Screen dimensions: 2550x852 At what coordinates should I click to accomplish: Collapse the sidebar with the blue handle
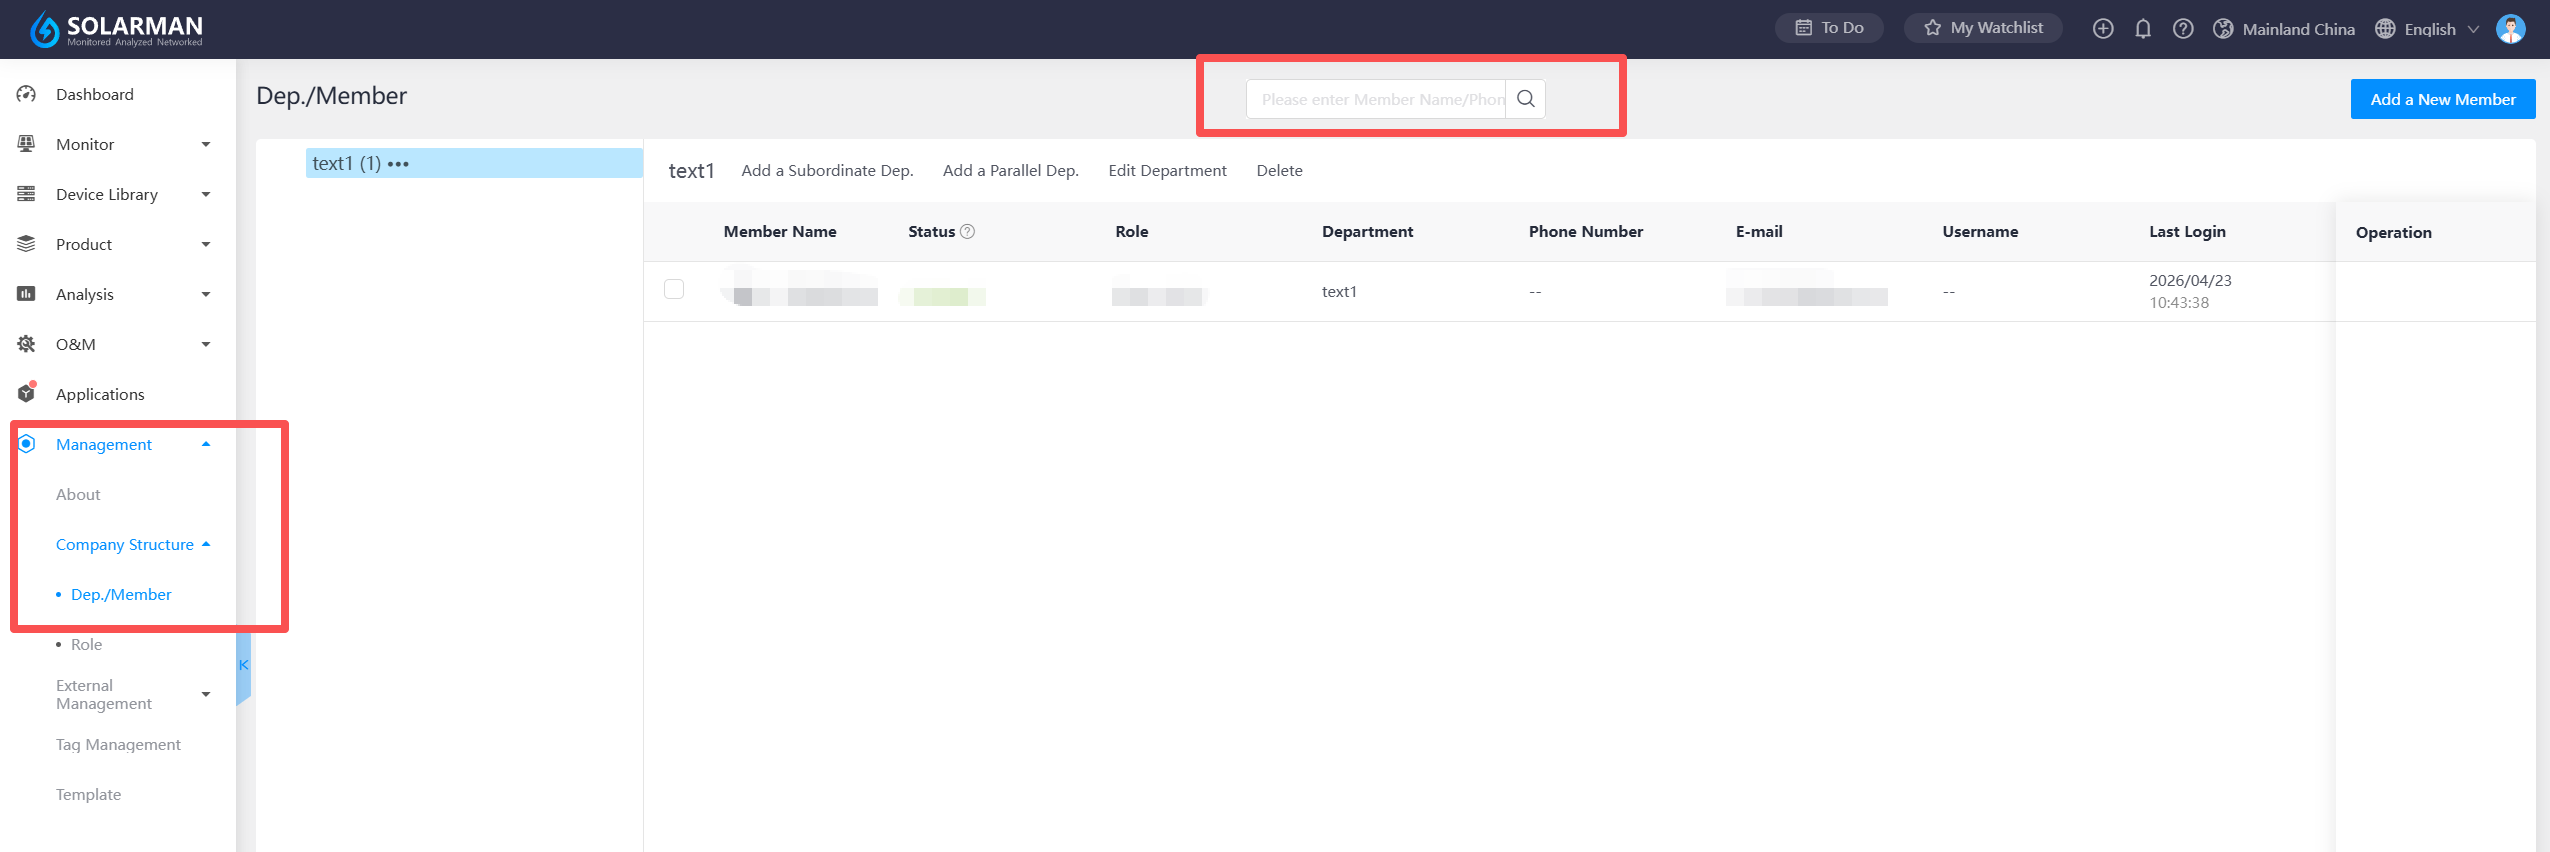[243, 666]
